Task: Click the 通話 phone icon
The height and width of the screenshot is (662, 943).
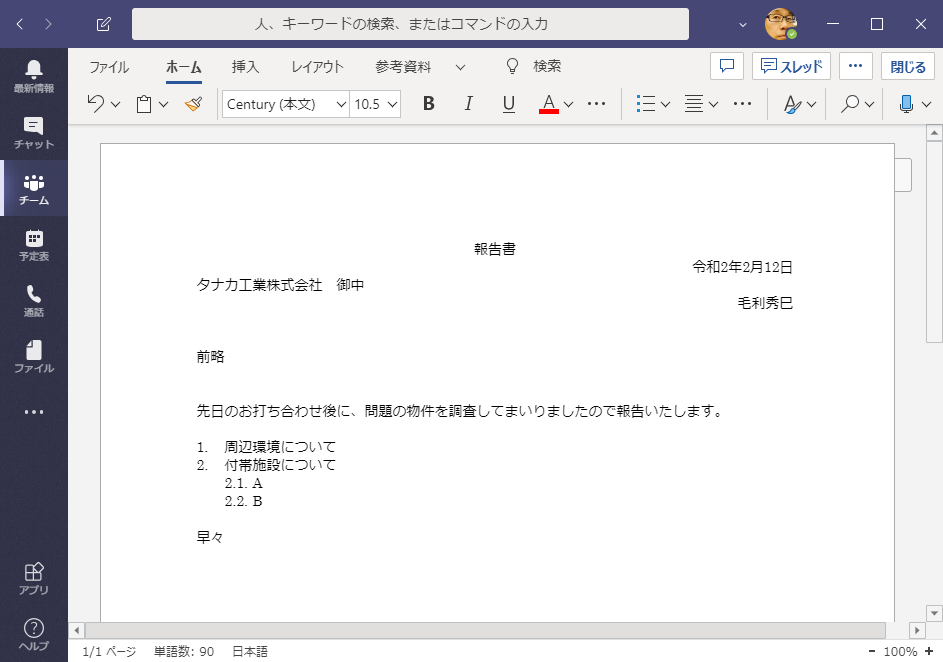Action: point(34,301)
